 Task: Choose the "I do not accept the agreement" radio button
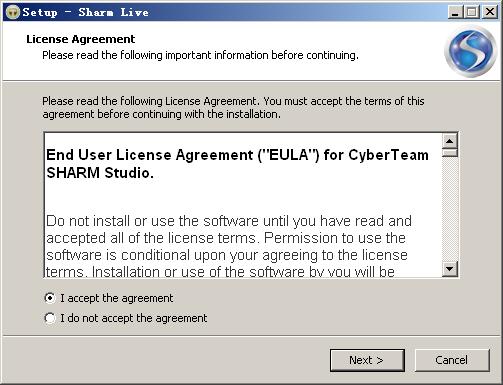[50, 318]
